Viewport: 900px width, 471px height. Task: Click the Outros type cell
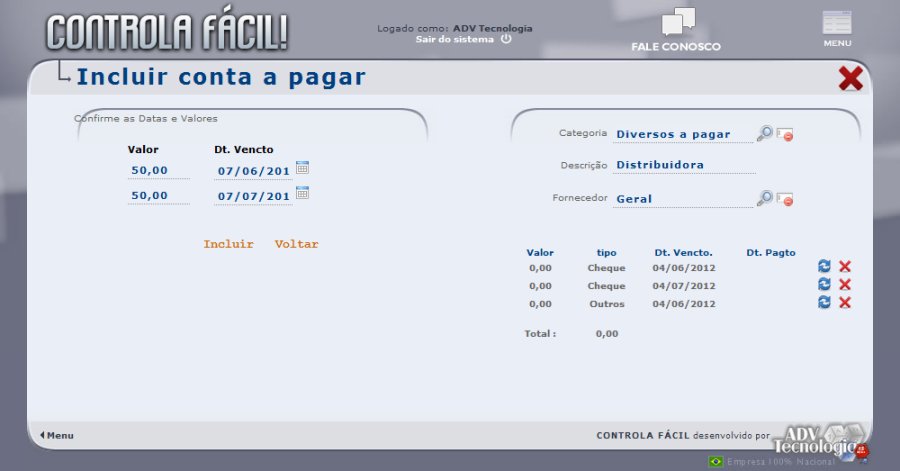click(x=607, y=304)
